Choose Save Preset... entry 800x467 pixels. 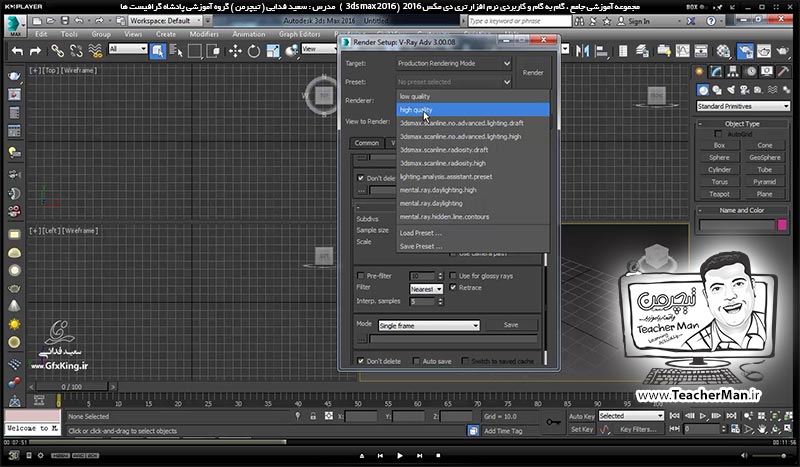[x=472, y=246]
